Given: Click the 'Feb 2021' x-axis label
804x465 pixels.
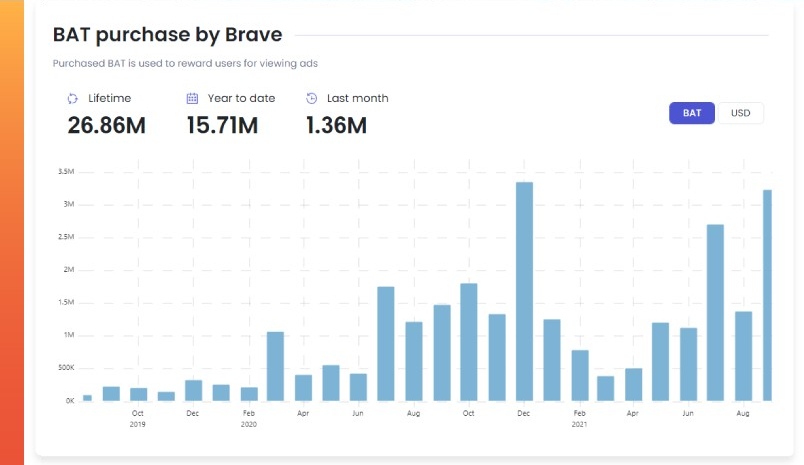Looking at the screenshot, I should click(x=579, y=418).
